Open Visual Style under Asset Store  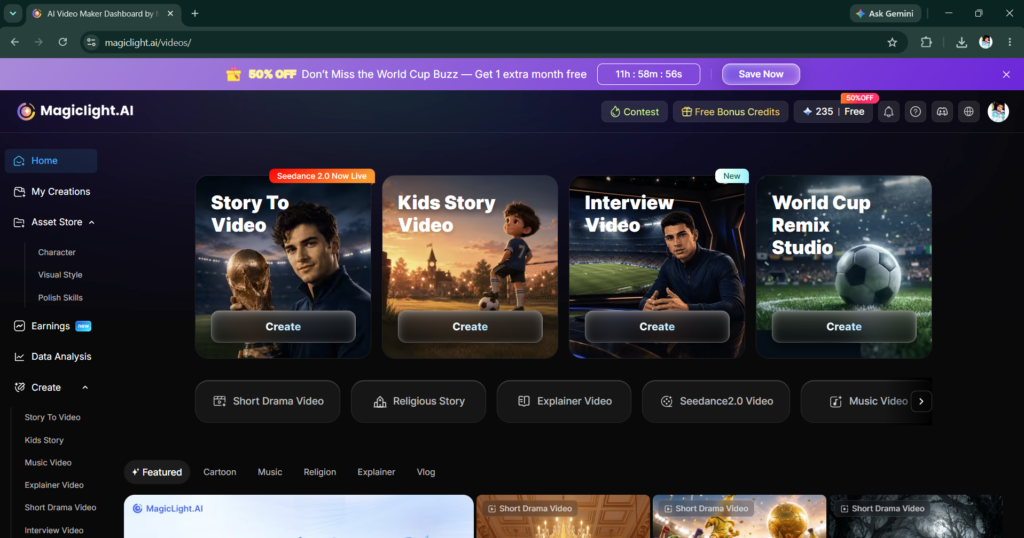tap(60, 275)
